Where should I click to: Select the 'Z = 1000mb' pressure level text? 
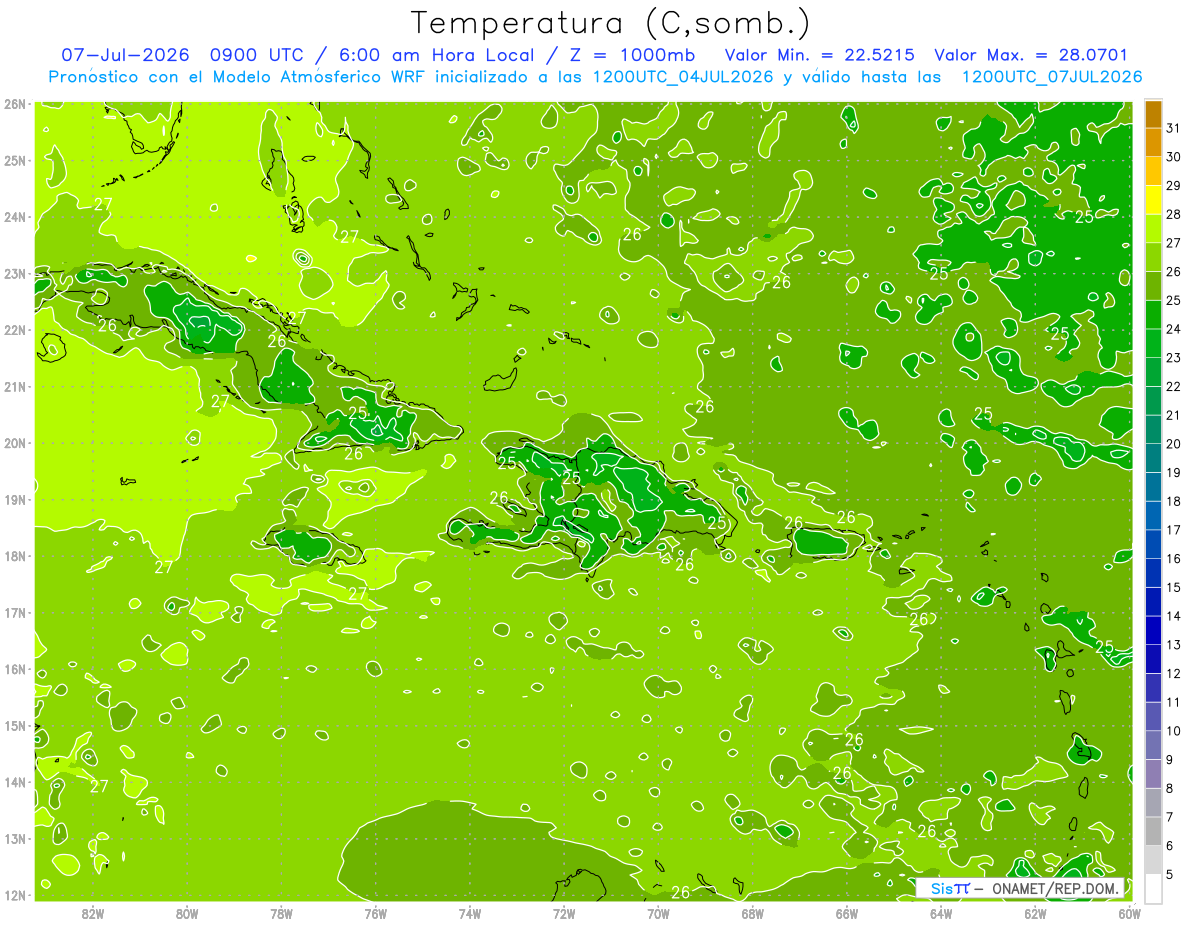(631, 55)
